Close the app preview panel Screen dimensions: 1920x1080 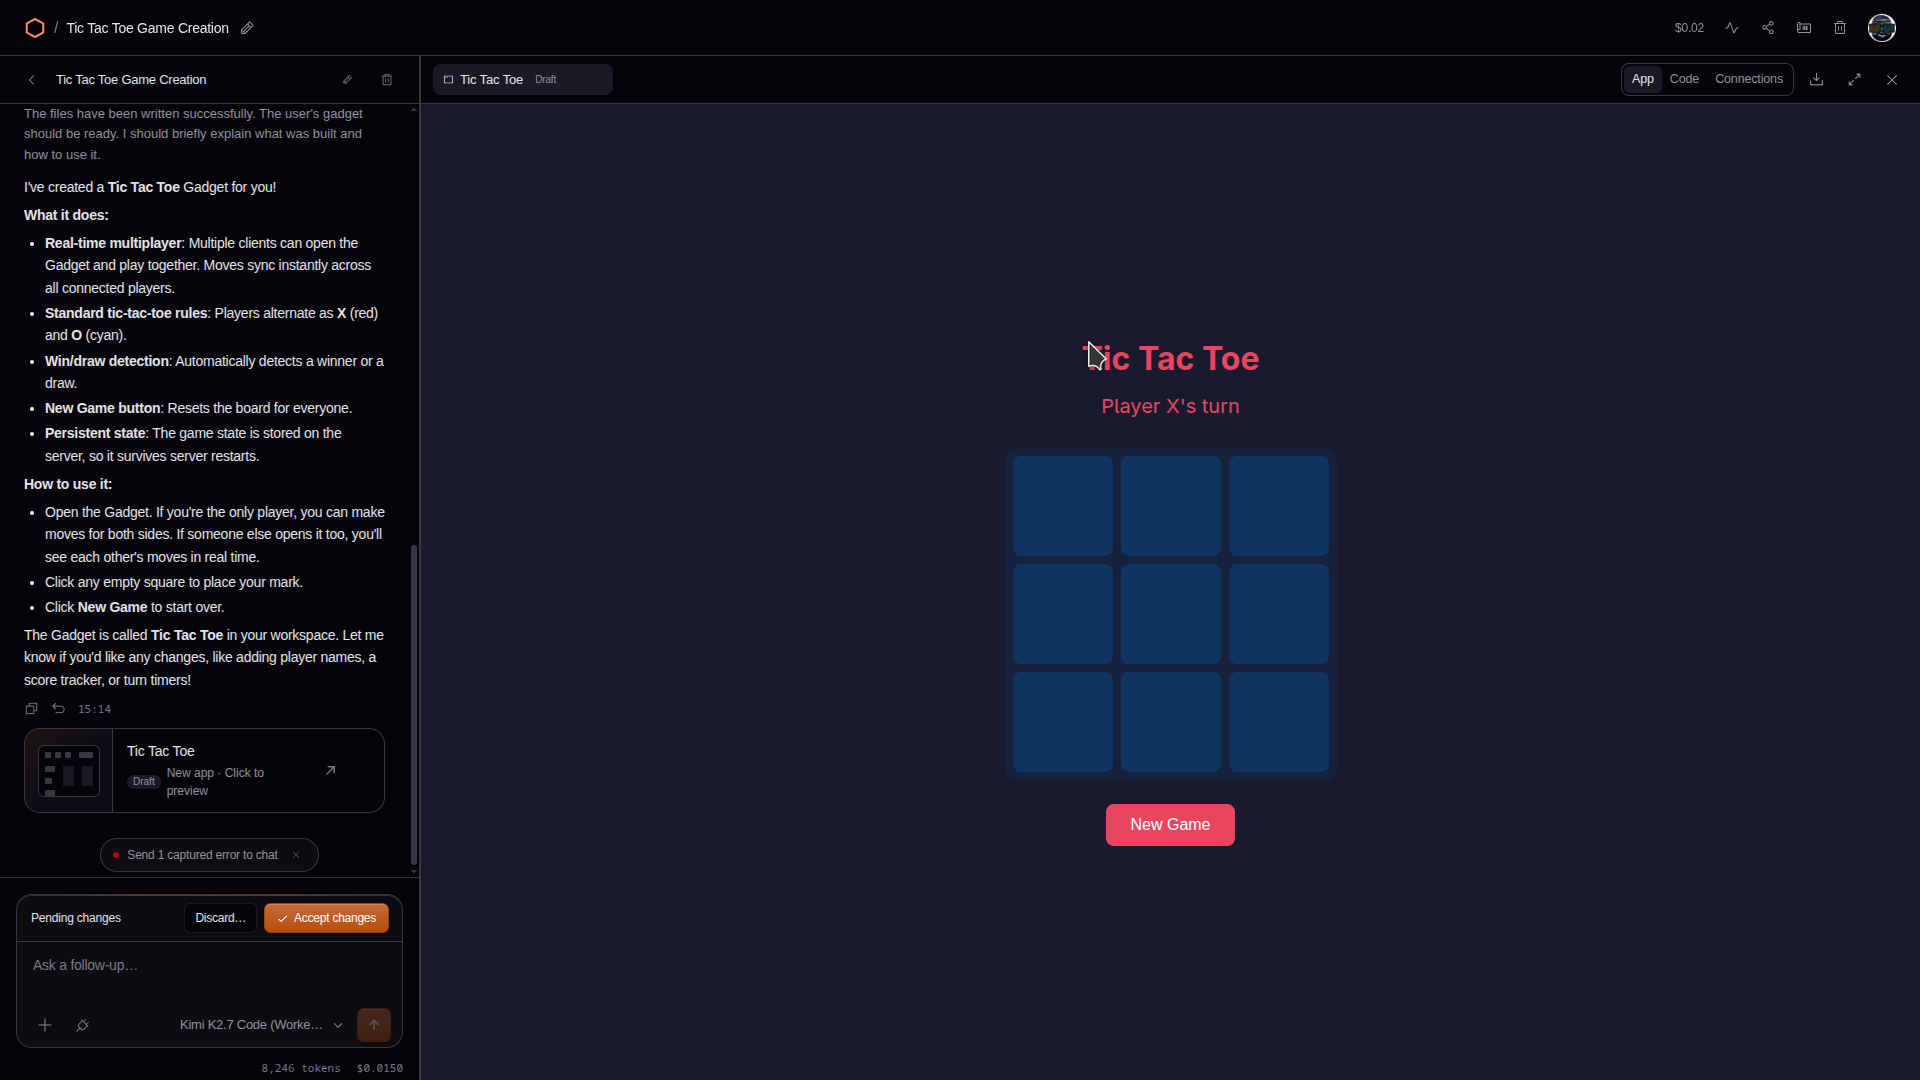point(1892,80)
